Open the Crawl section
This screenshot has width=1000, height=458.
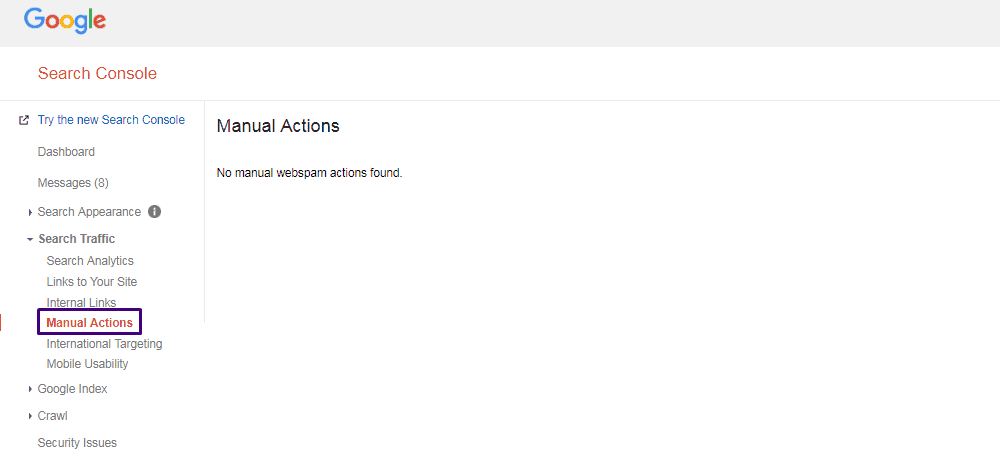click(52, 416)
